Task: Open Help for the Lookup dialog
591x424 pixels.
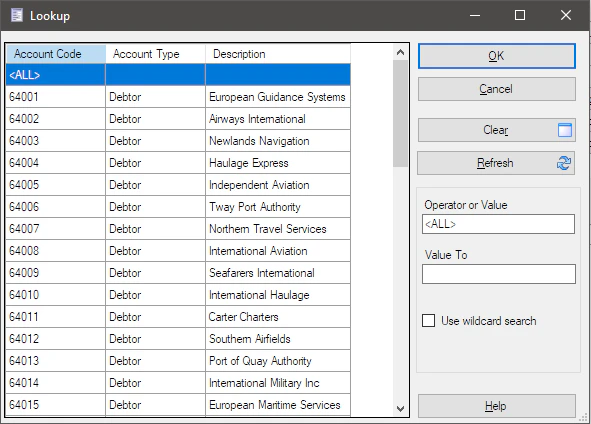Action: (x=497, y=406)
